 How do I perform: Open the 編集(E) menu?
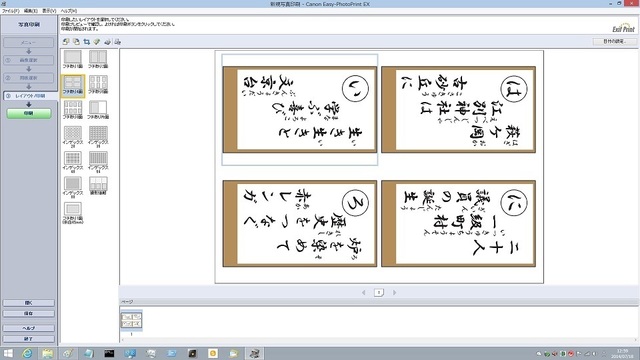coord(31,11)
